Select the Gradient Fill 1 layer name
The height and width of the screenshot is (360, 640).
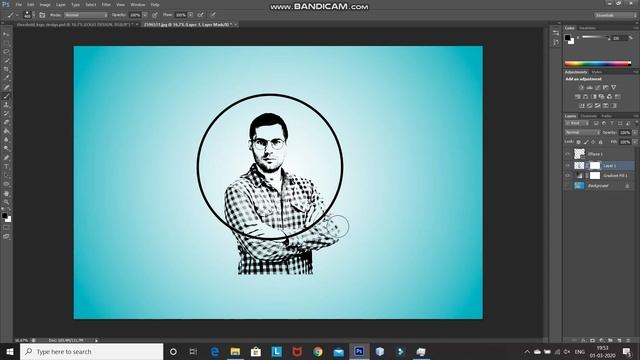coord(615,176)
